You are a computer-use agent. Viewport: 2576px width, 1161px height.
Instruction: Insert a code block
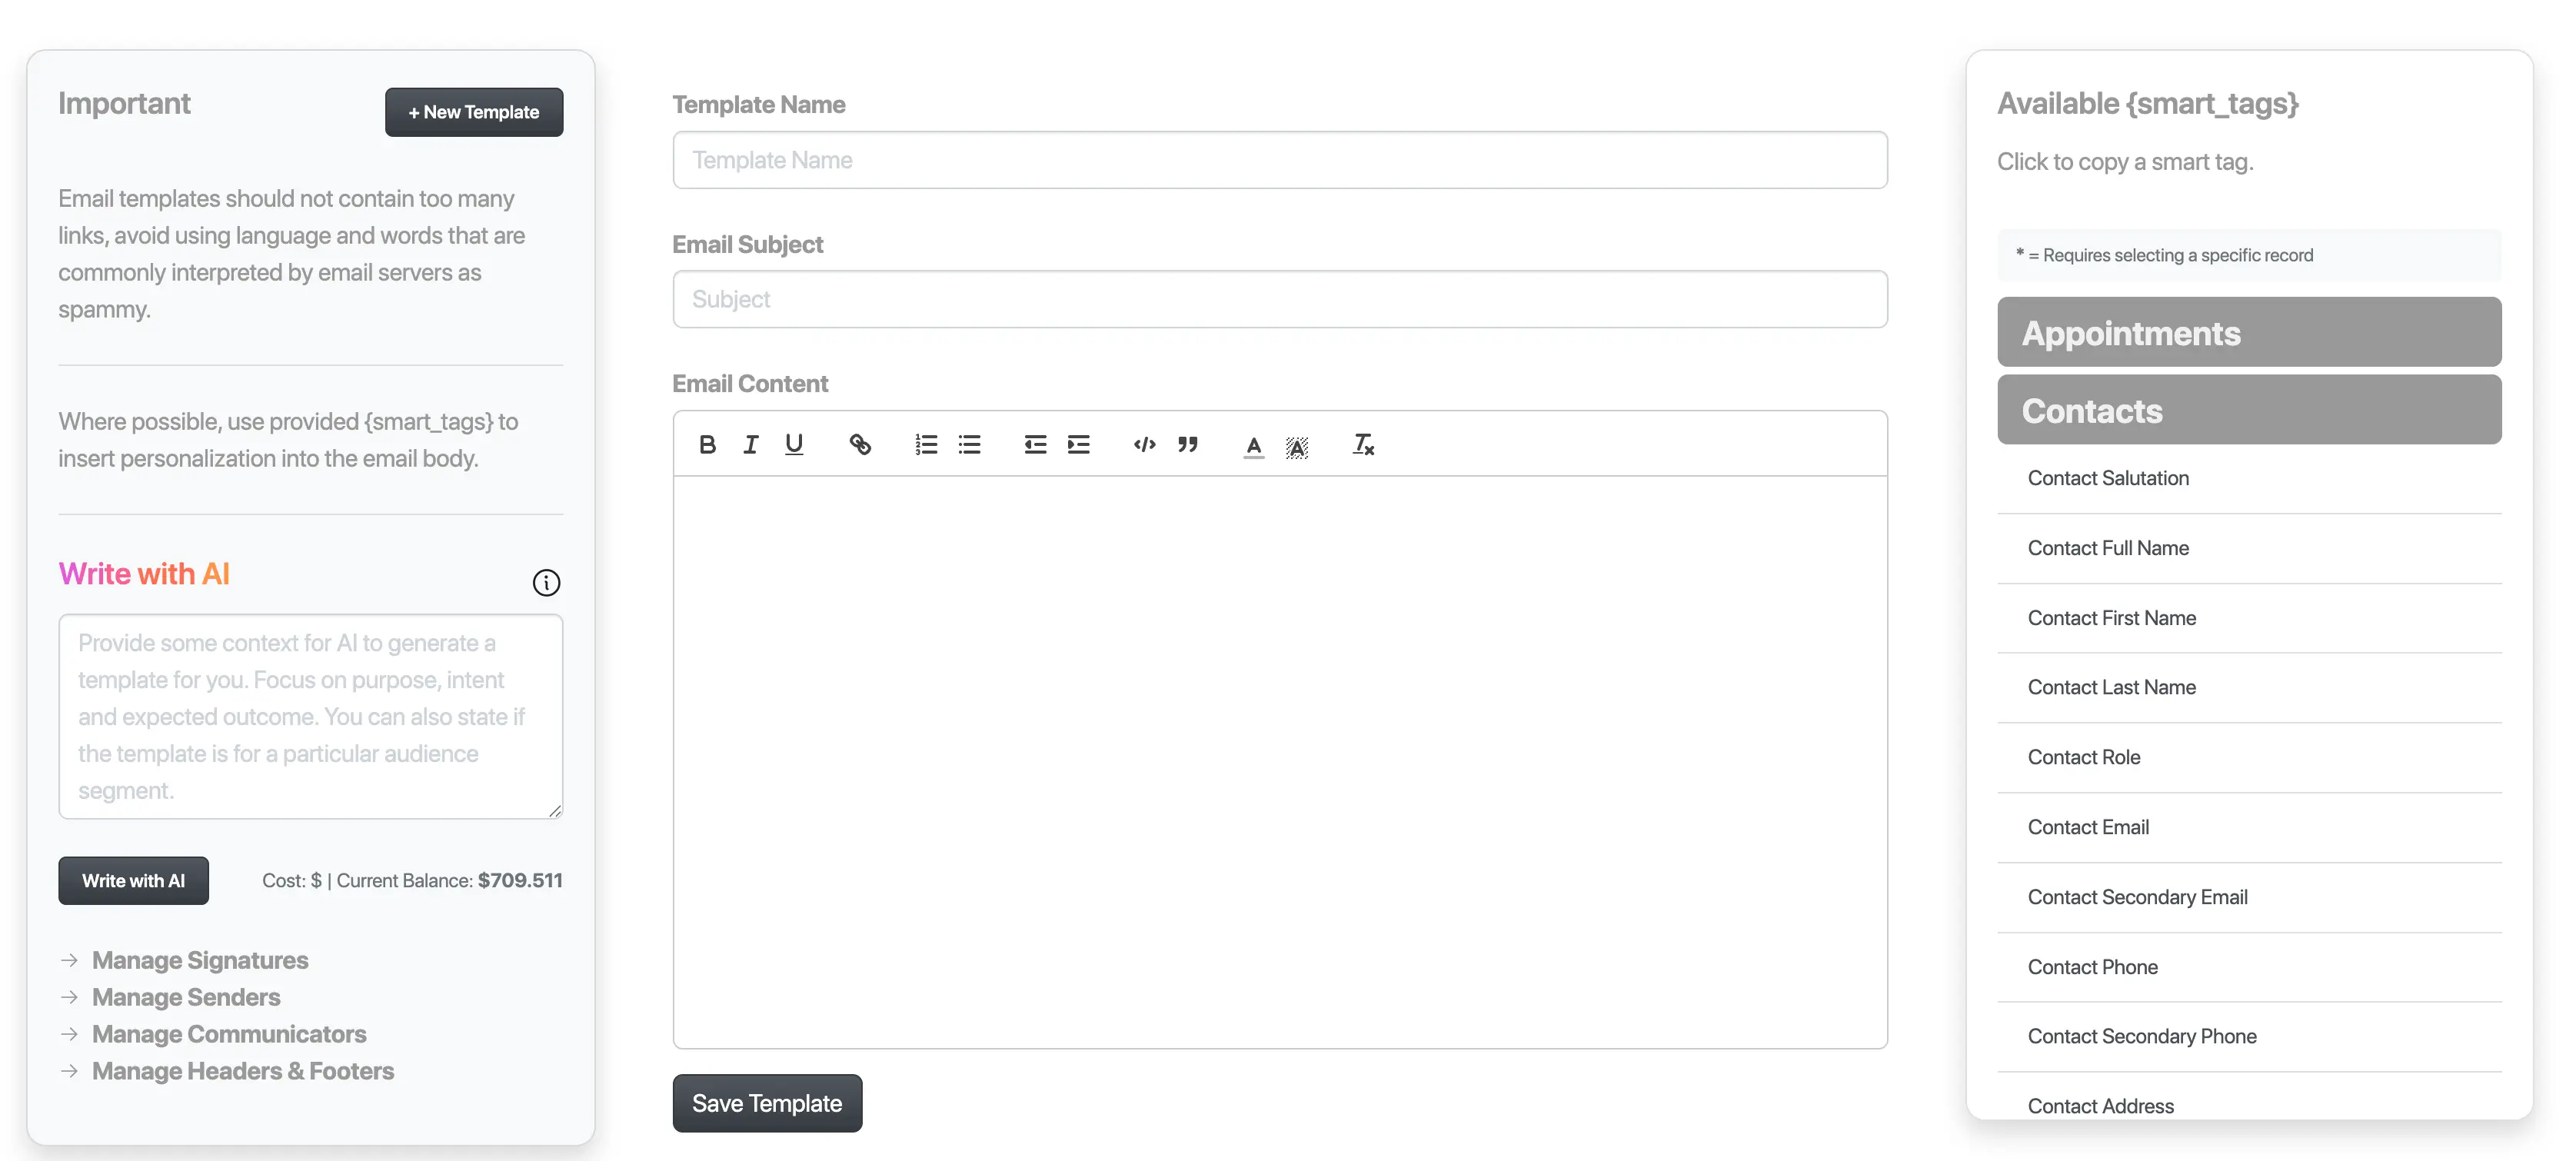coord(1144,445)
